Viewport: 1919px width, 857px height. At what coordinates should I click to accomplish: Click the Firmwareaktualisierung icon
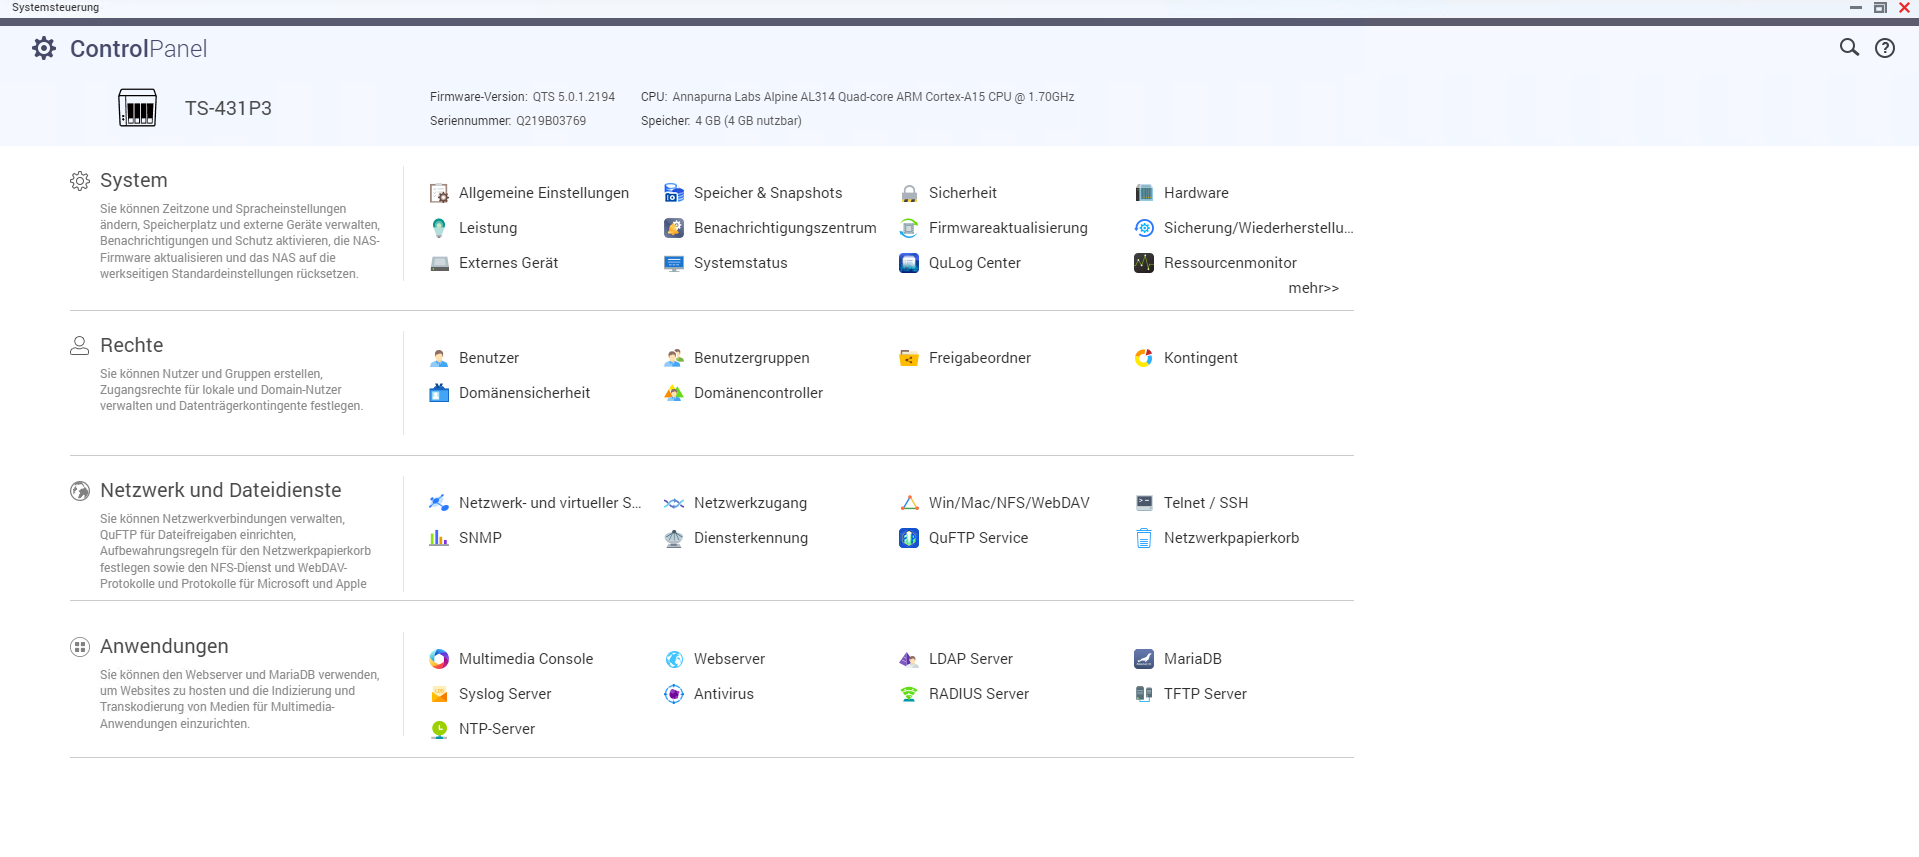point(909,228)
